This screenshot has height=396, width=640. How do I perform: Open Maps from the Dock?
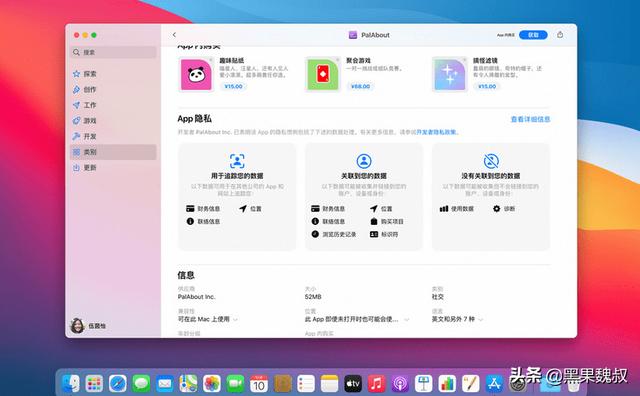188,383
